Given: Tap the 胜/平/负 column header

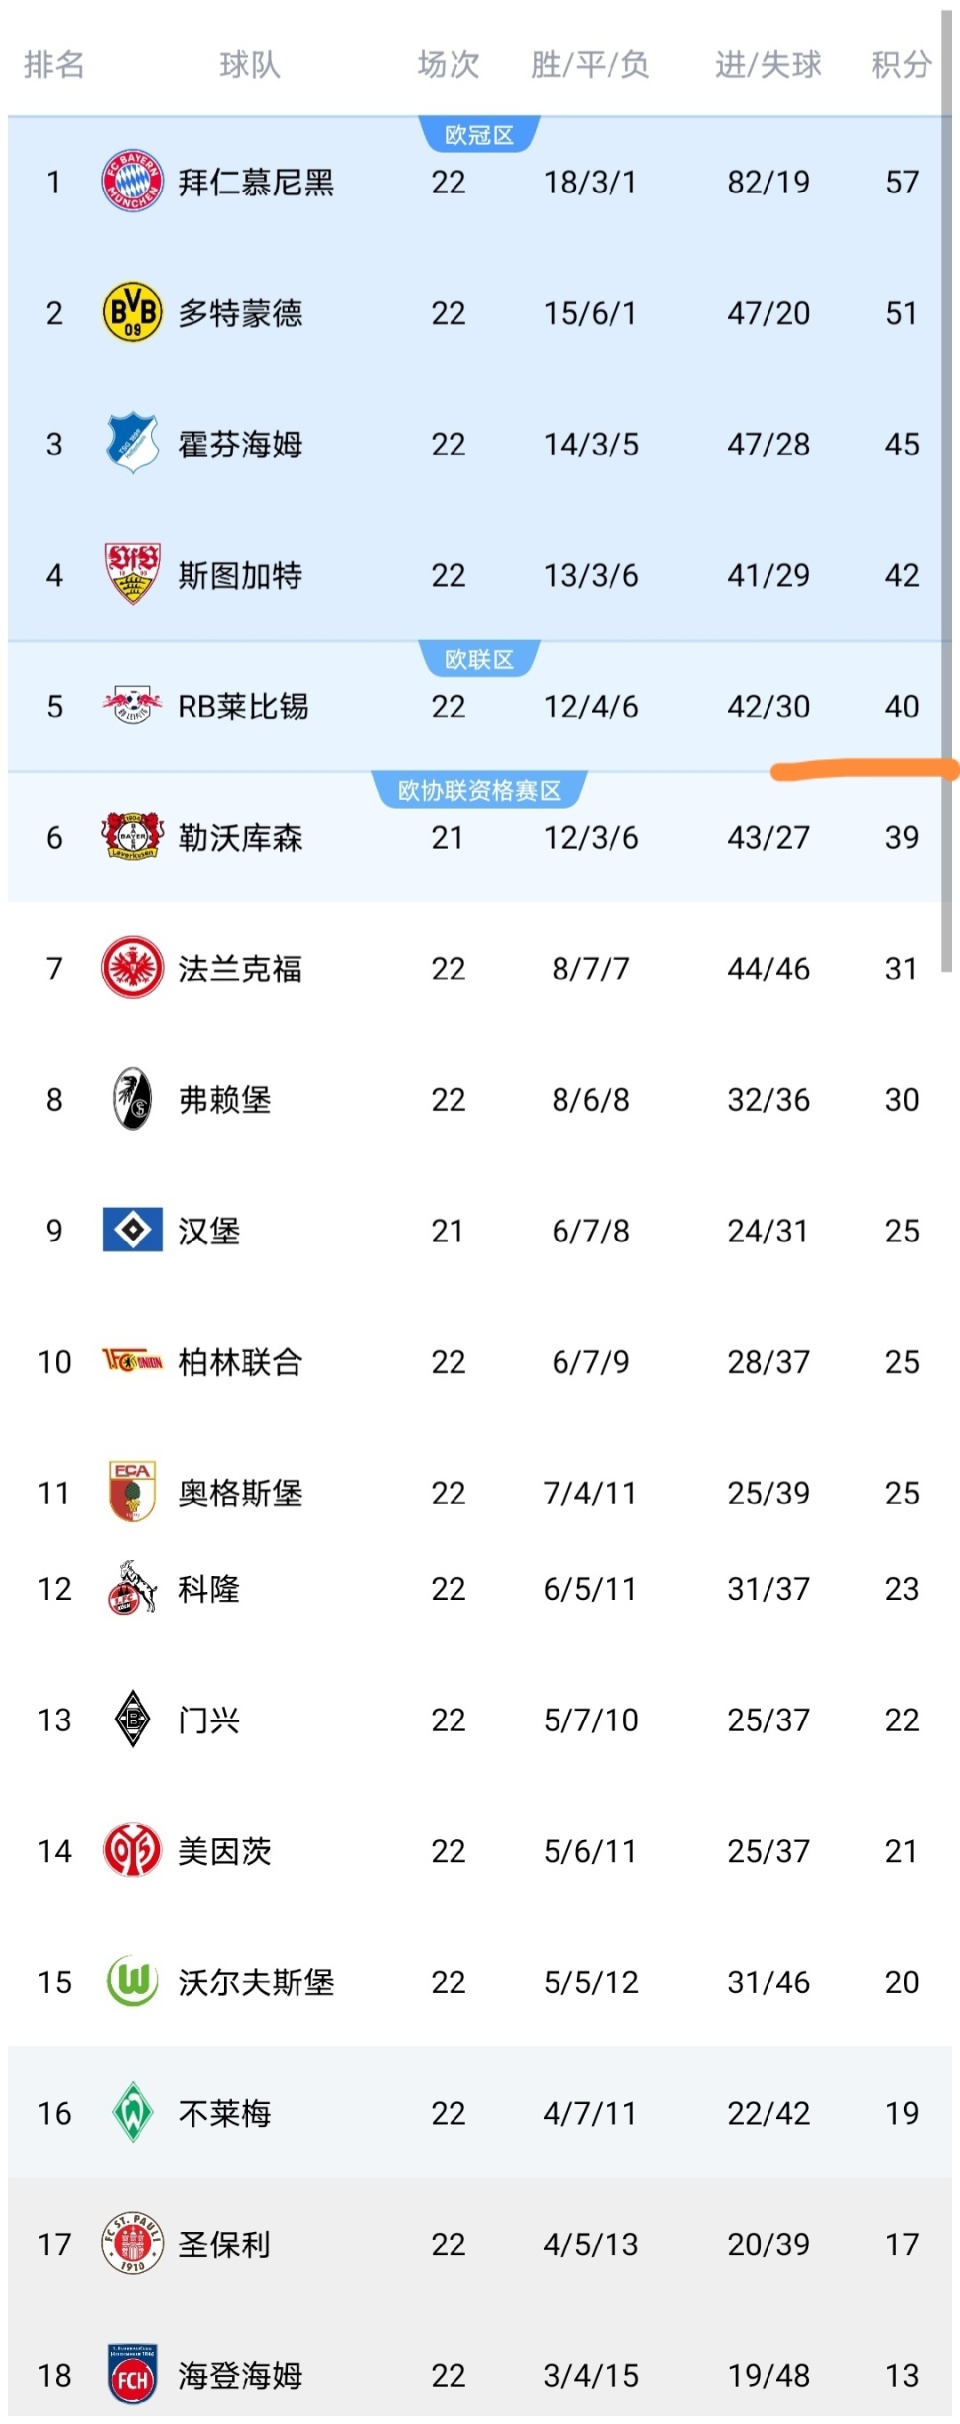Looking at the screenshot, I should [x=590, y=65].
